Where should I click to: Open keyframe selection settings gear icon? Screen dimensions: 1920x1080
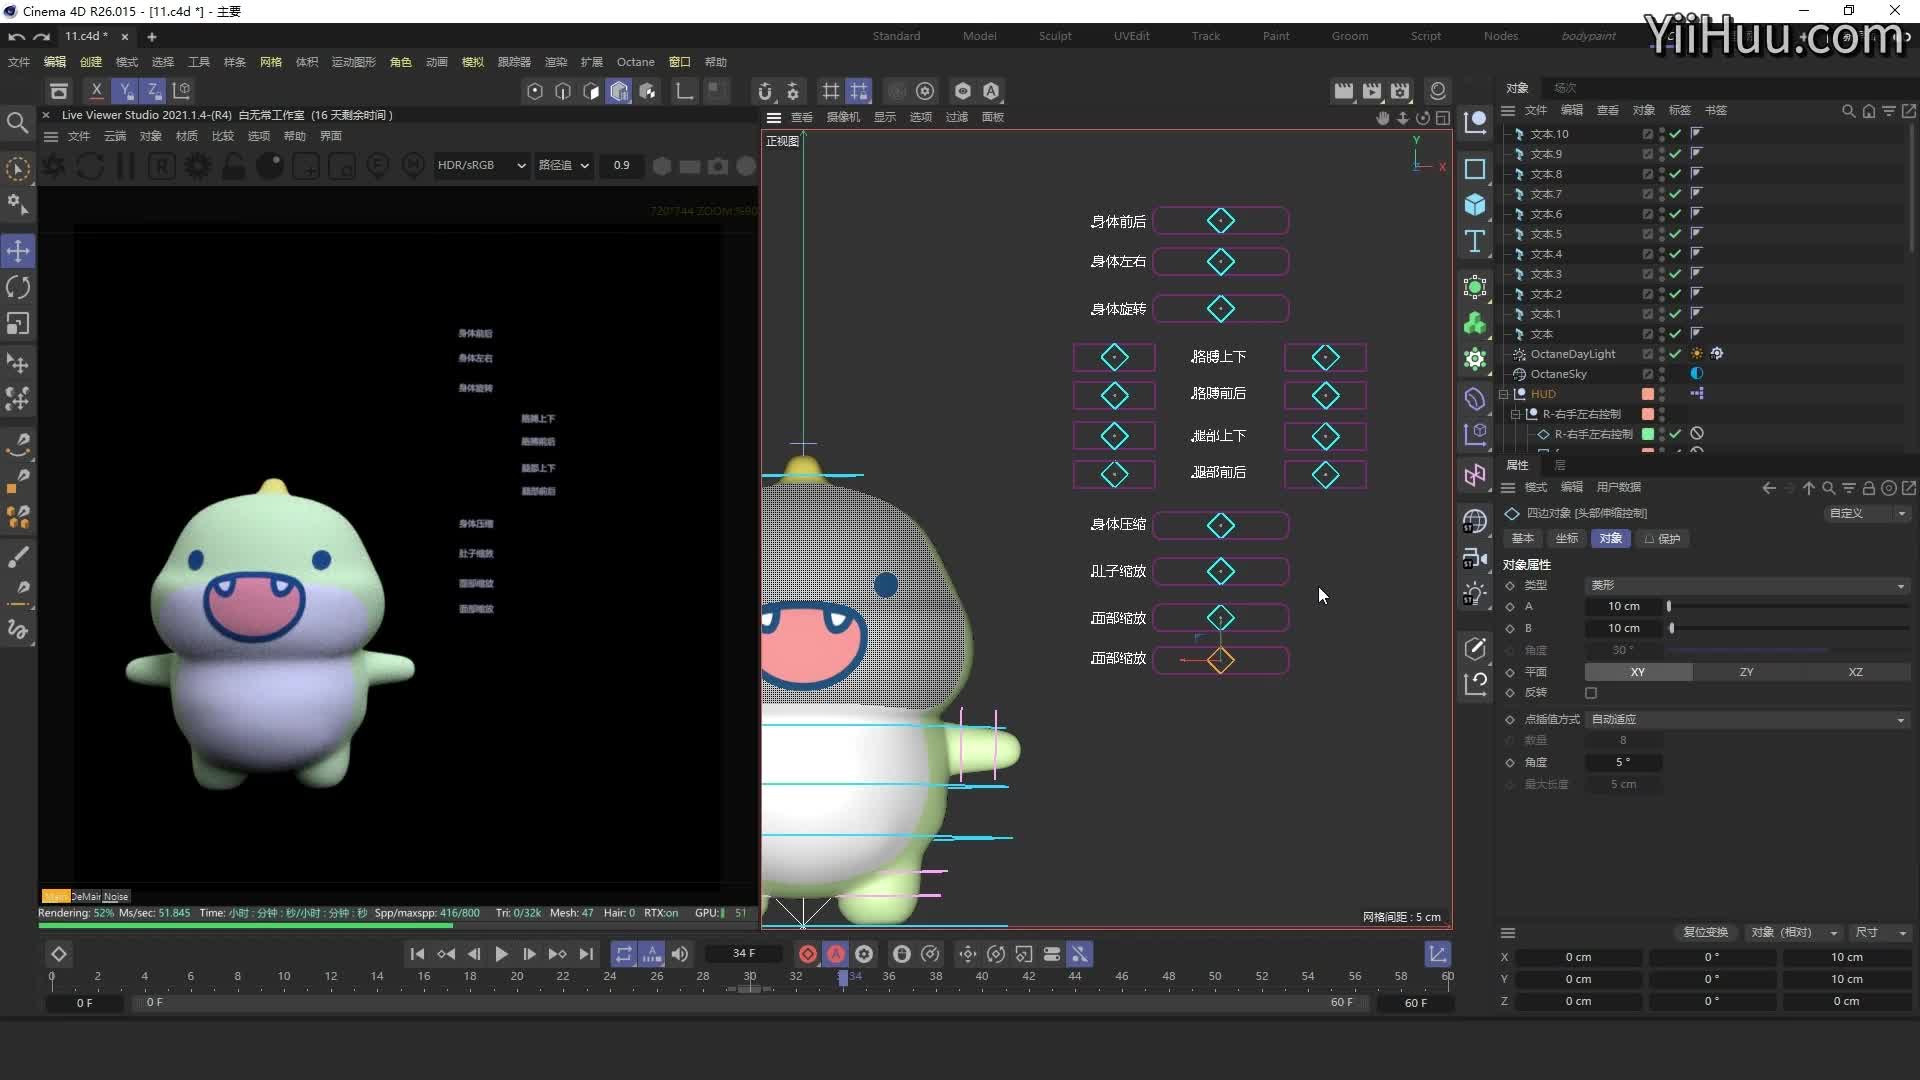tap(864, 954)
